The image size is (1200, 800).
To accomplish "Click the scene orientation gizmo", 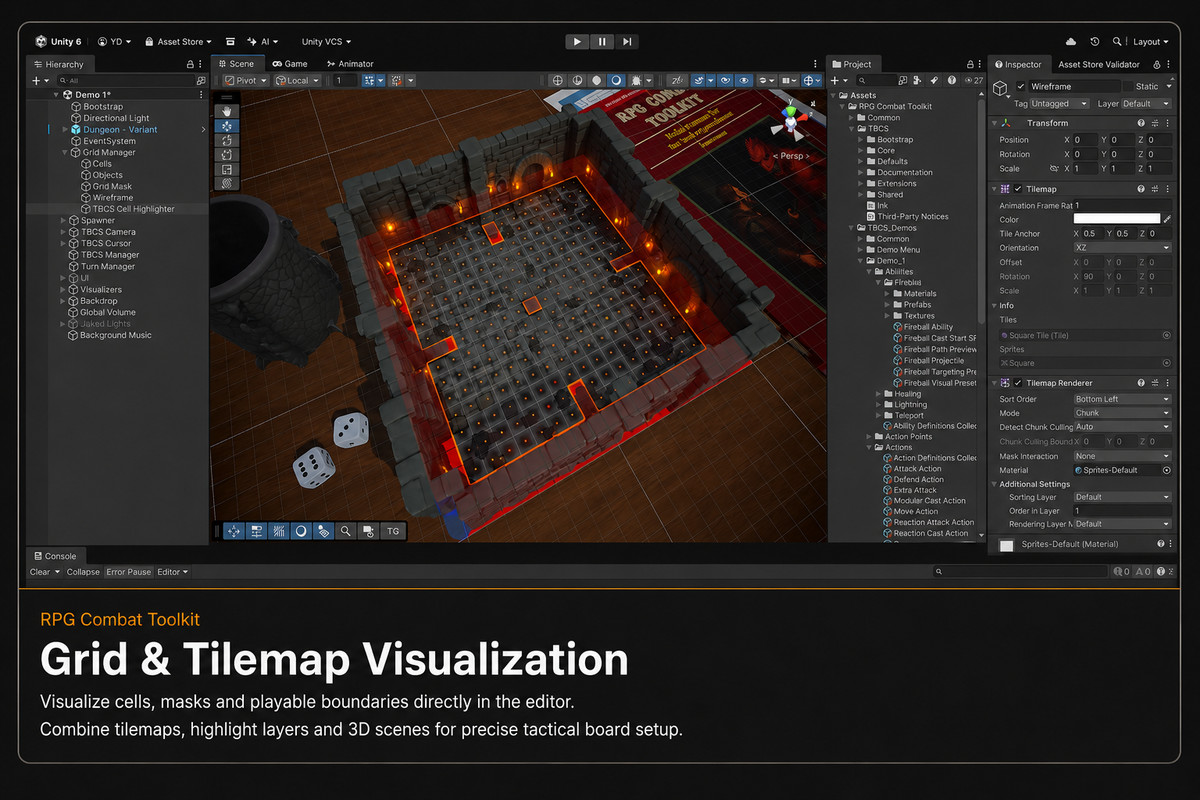I will (x=791, y=120).
